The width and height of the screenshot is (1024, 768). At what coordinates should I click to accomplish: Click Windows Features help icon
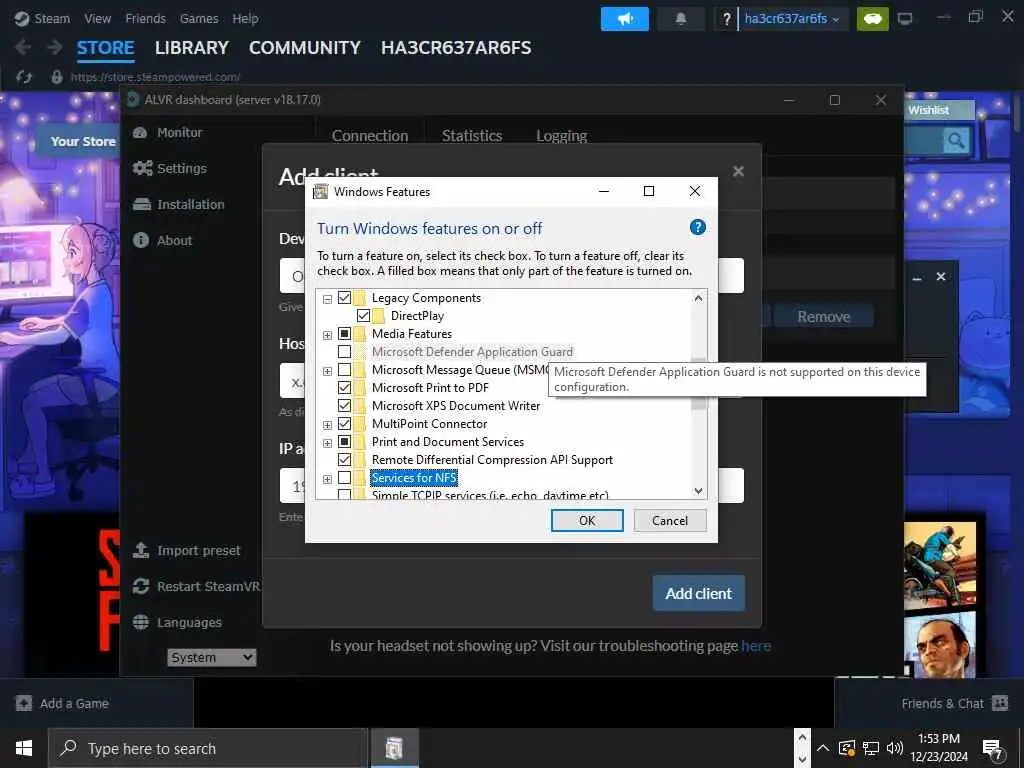pos(697,227)
